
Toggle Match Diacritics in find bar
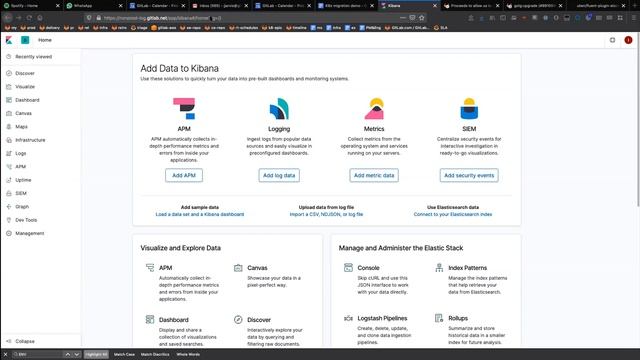(x=155, y=354)
